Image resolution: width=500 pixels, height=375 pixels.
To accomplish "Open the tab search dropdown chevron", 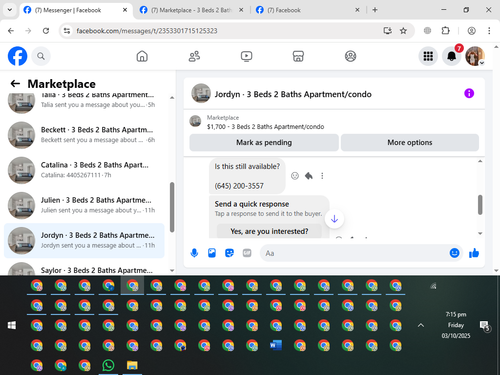I will click(x=10, y=10).
